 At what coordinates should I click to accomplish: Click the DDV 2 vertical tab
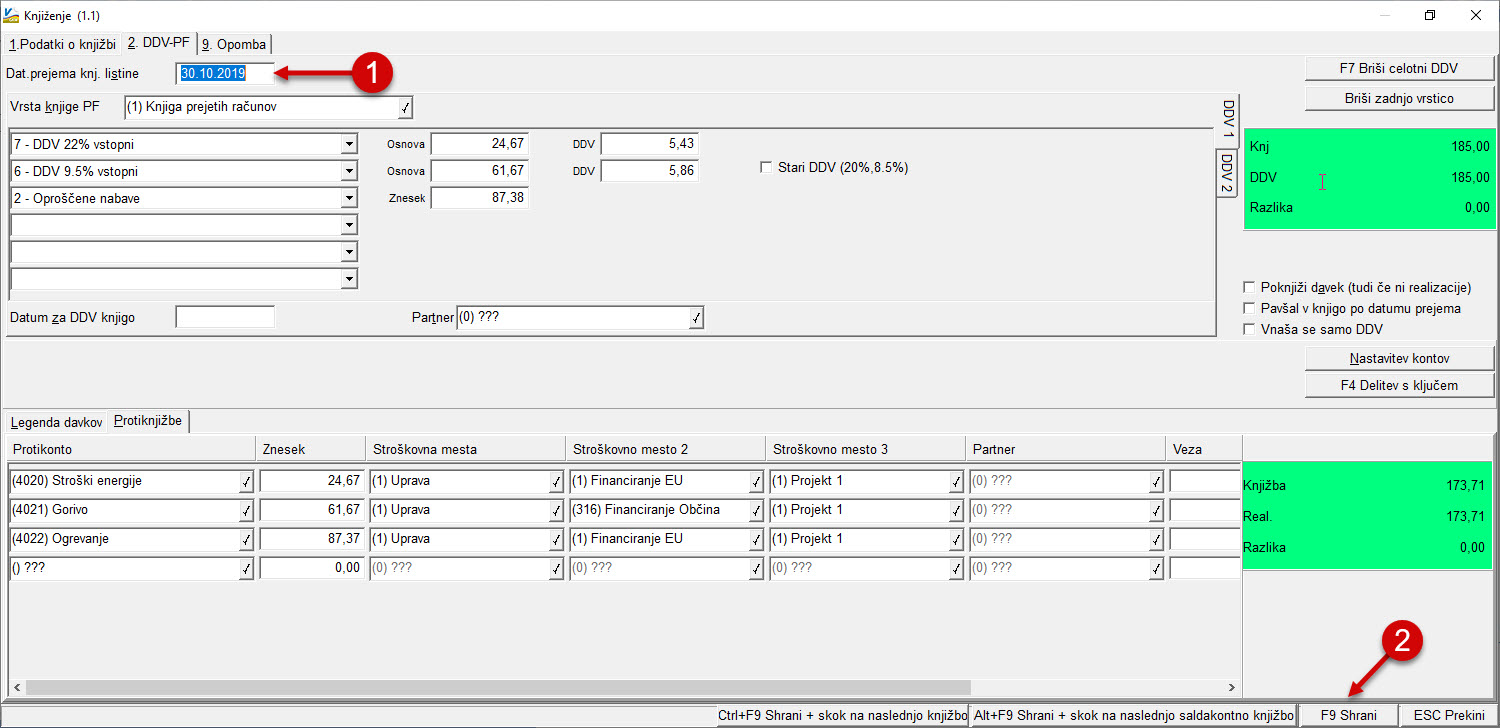pyautogui.click(x=1227, y=173)
